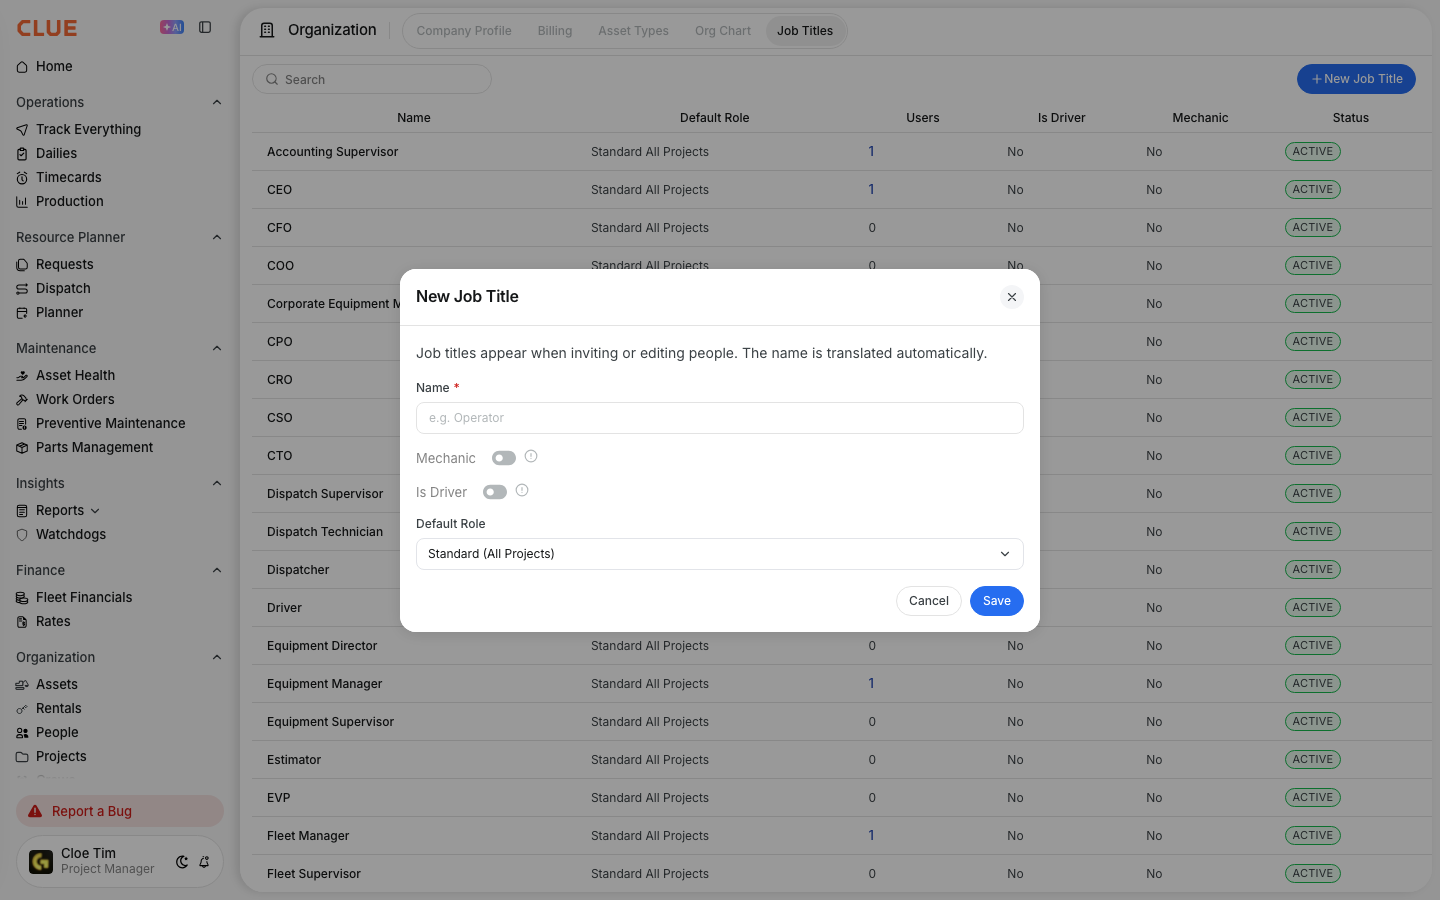Open Watchdogs page
The height and width of the screenshot is (900, 1440).
(x=70, y=534)
